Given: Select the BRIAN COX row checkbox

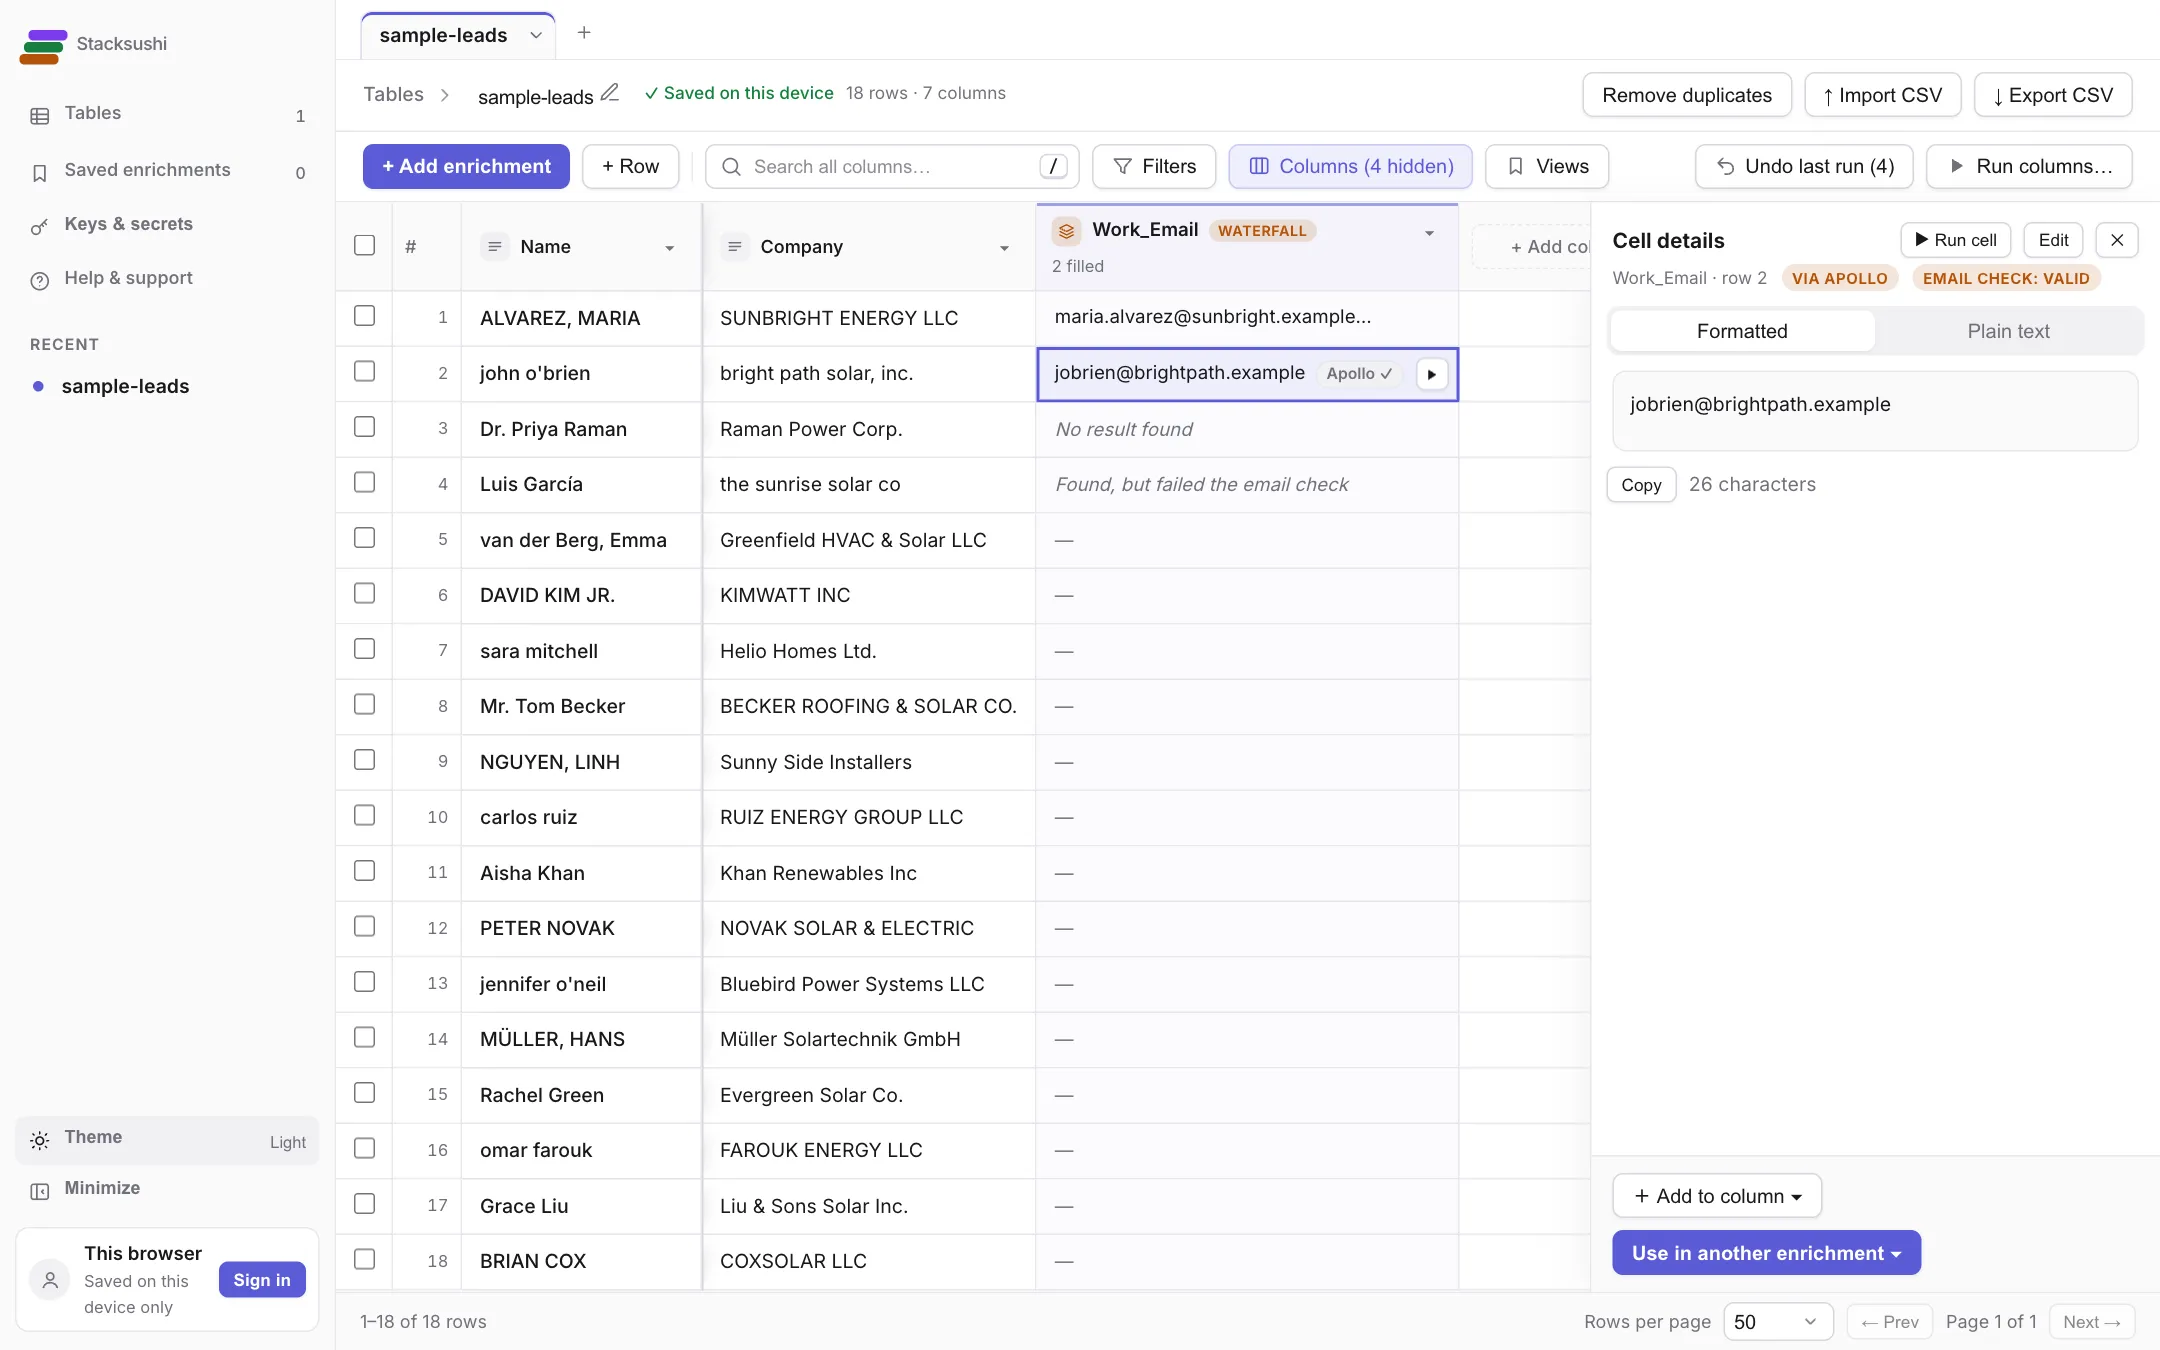Looking at the screenshot, I should coord(365,1259).
